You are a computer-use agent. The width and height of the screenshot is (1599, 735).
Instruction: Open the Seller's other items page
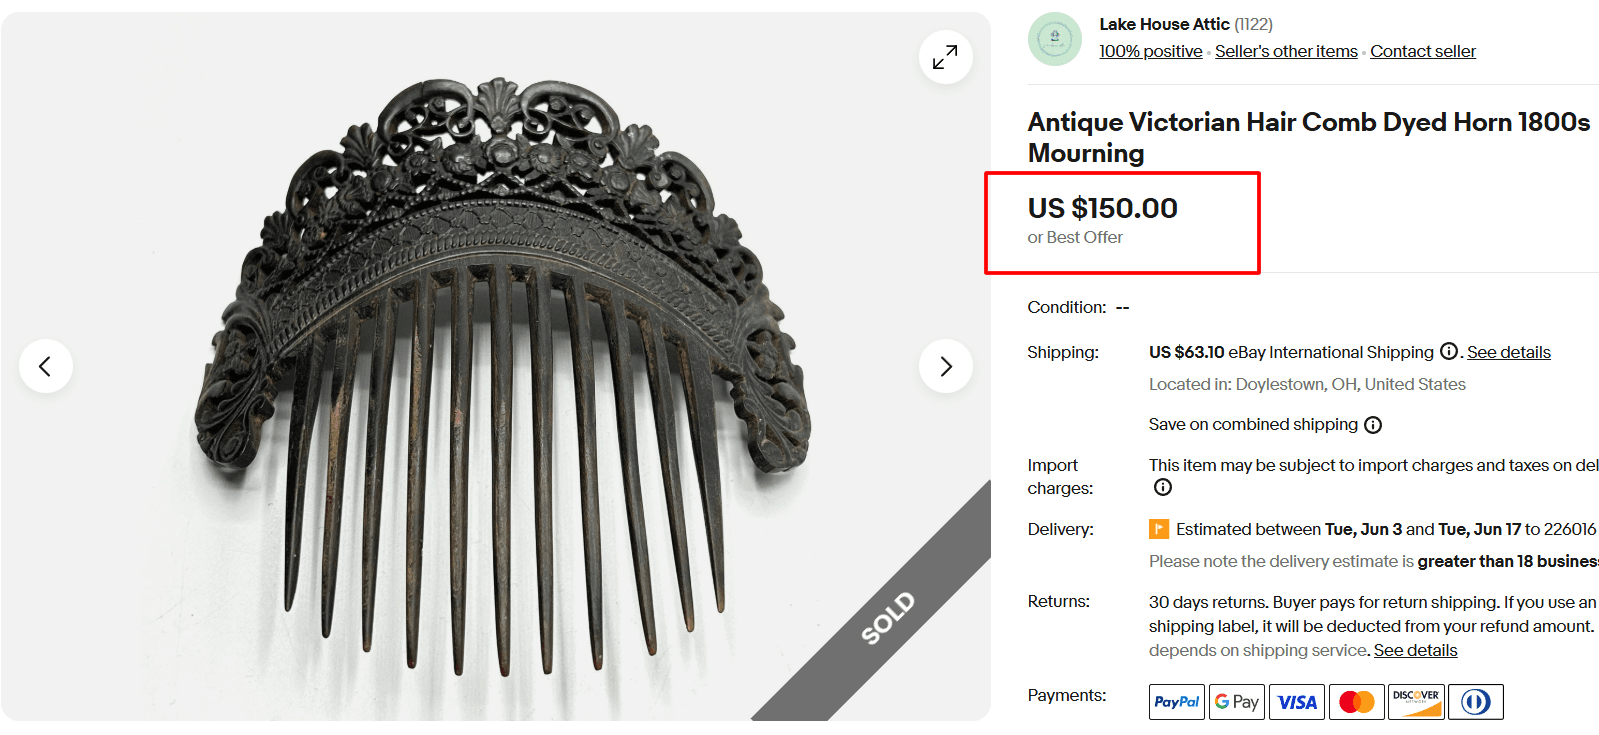pyautogui.click(x=1285, y=50)
